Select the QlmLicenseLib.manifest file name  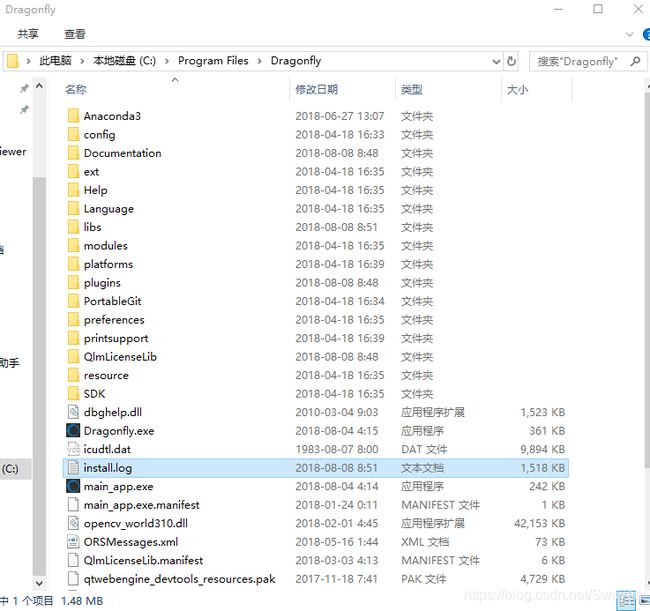(x=143, y=560)
